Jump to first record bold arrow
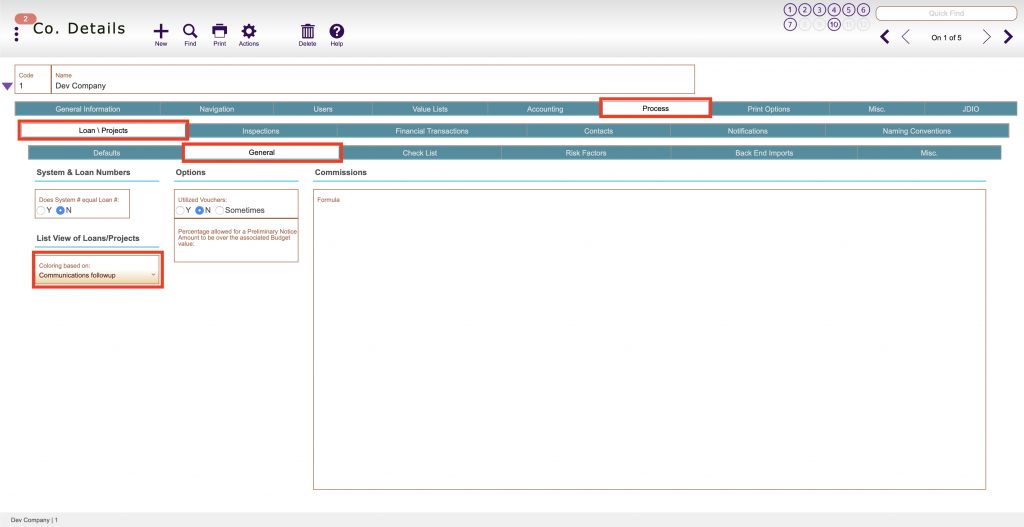The image size is (1024, 527). click(x=885, y=37)
